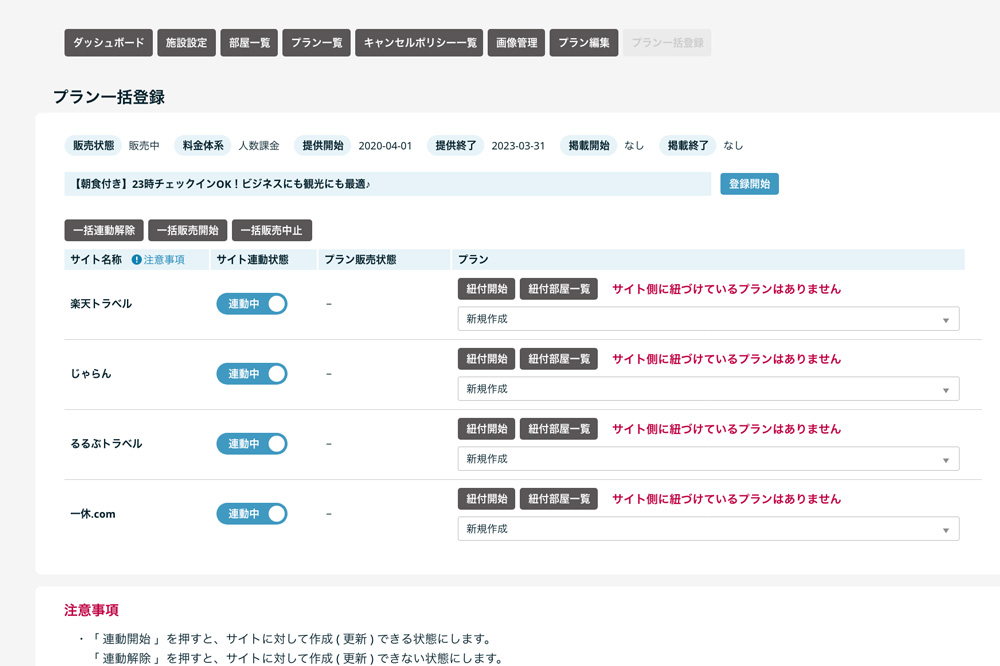Open 新規作成 dropdown for るるぶトラベル
The width and height of the screenshot is (1000, 666).
(x=707, y=459)
